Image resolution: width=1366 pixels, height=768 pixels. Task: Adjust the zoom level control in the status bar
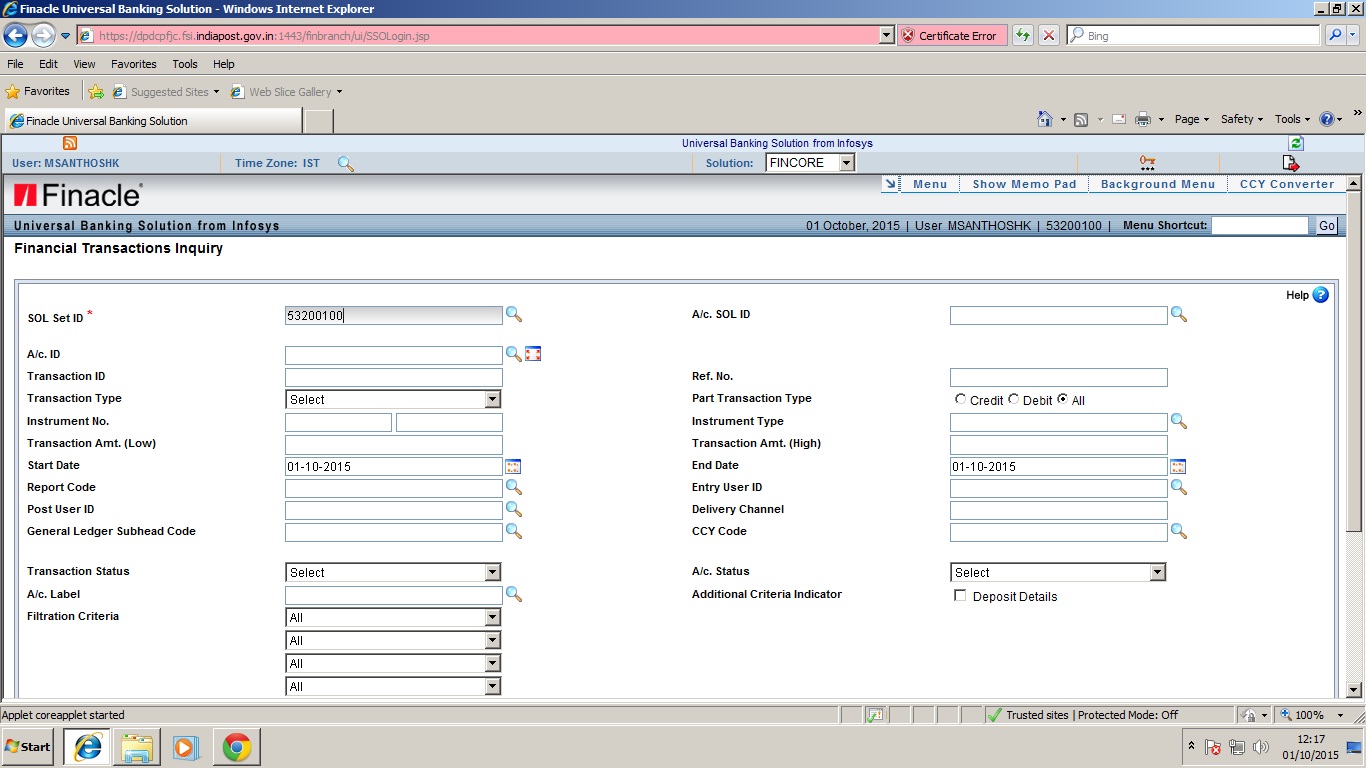coord(1312,715)
